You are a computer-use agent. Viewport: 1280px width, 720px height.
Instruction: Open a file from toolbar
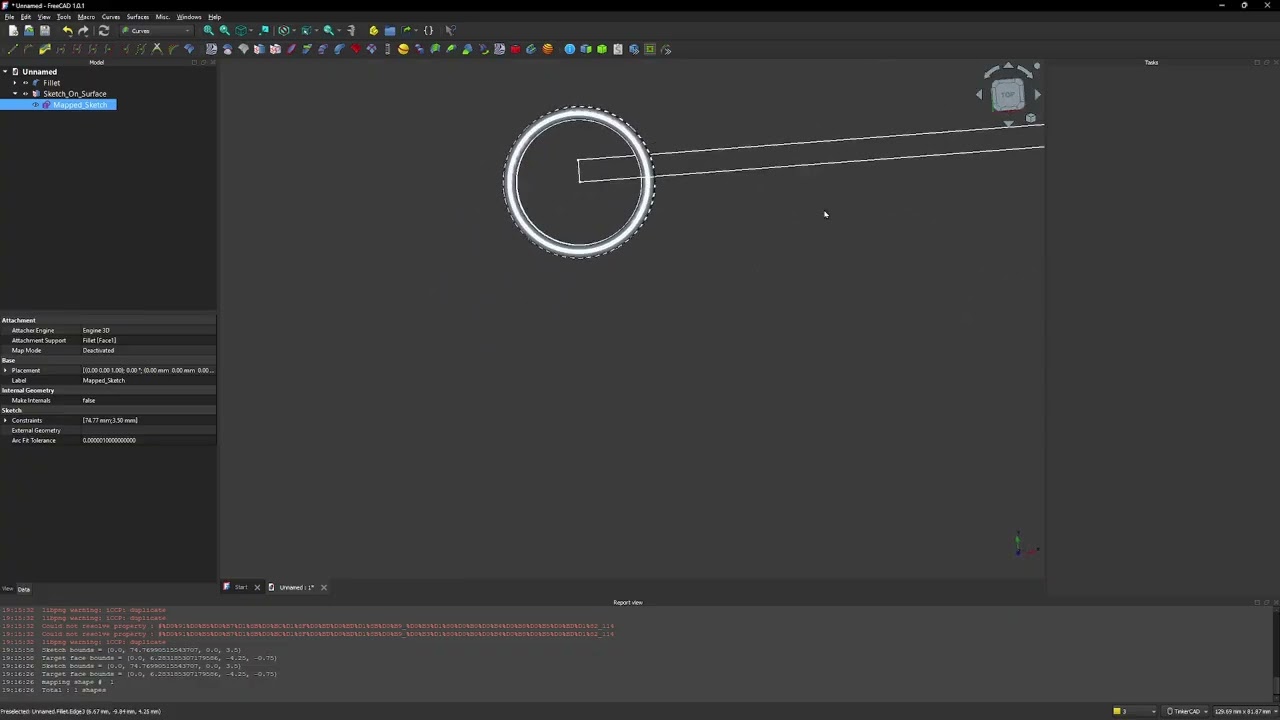pos(29,31)
